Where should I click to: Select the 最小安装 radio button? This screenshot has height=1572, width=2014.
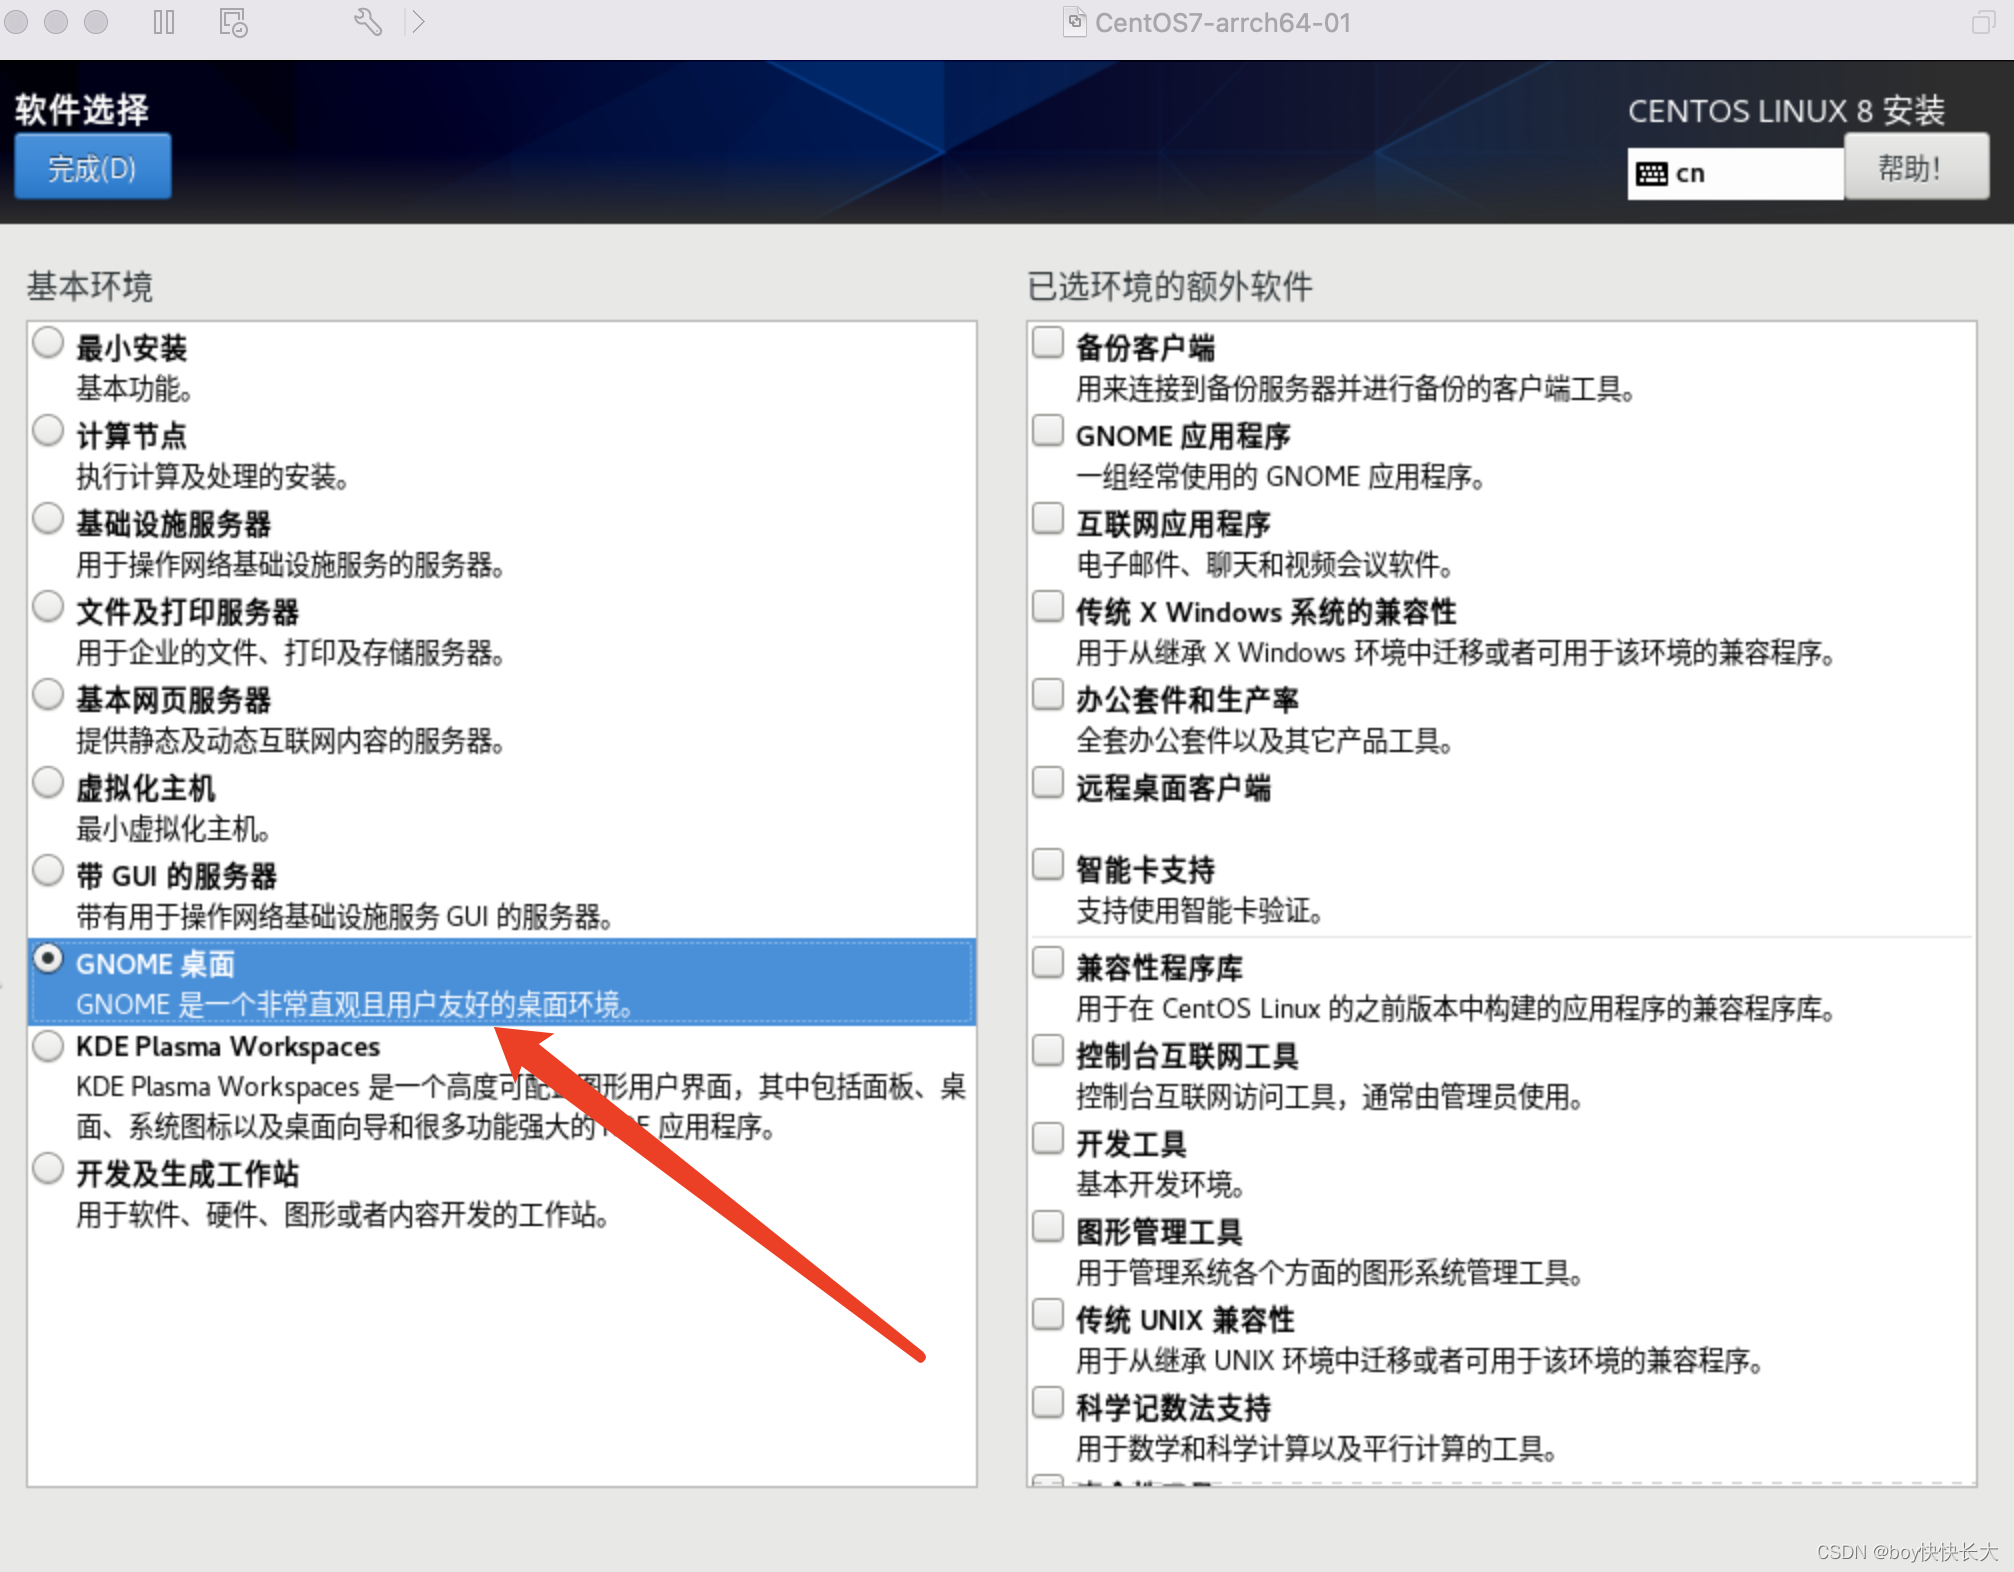pyautogui.click(x=48, y=343)
